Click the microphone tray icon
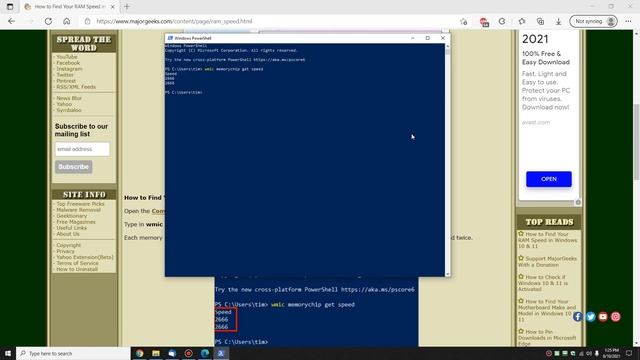 (x=596, y=353)
